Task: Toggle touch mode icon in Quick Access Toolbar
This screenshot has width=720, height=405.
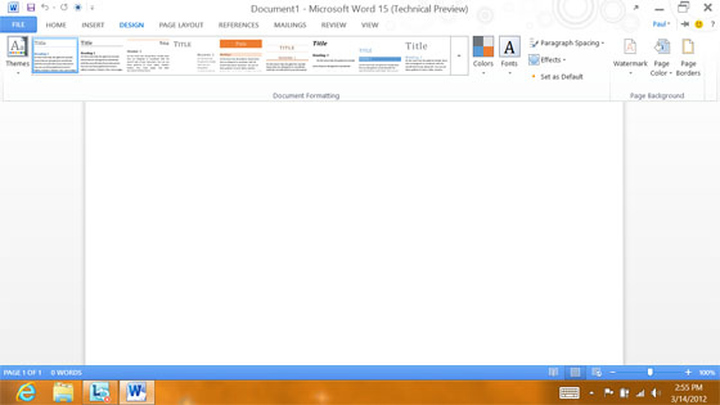Action: tap(78, 7)
